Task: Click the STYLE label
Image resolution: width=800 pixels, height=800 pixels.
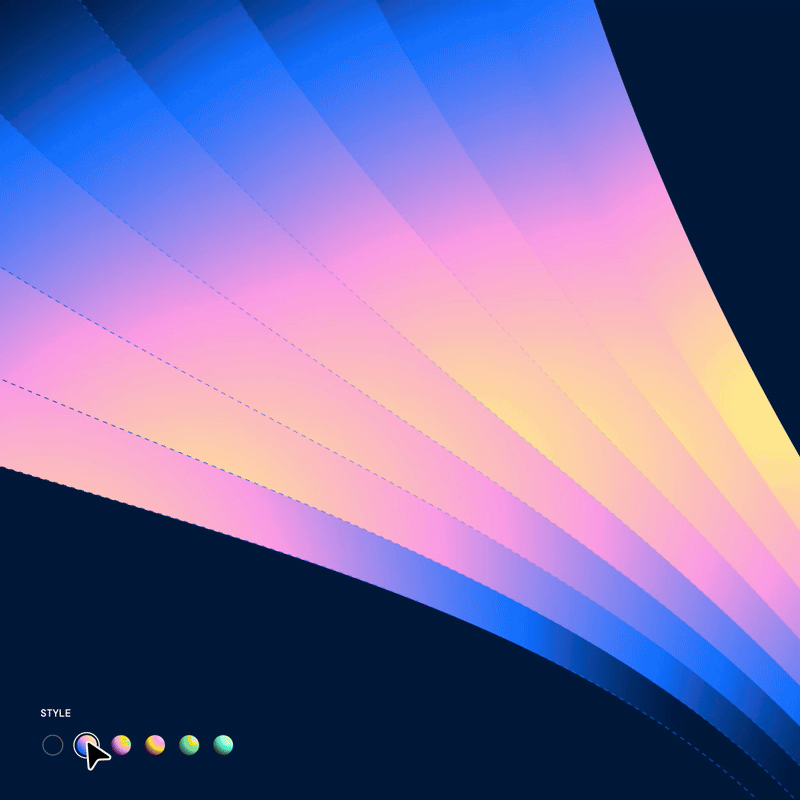Action: (x=56, y=713)
